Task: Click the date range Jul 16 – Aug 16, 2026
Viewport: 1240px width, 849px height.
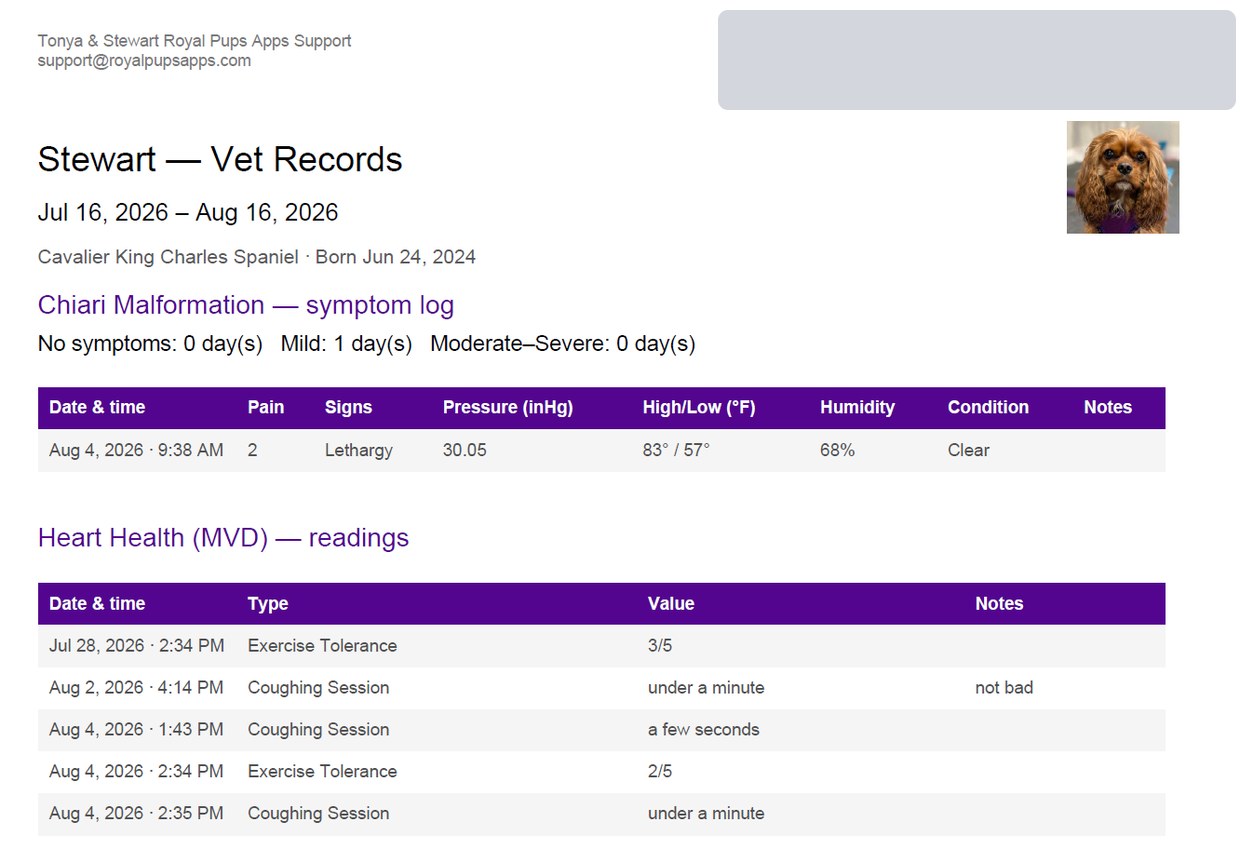Action: 188,213
